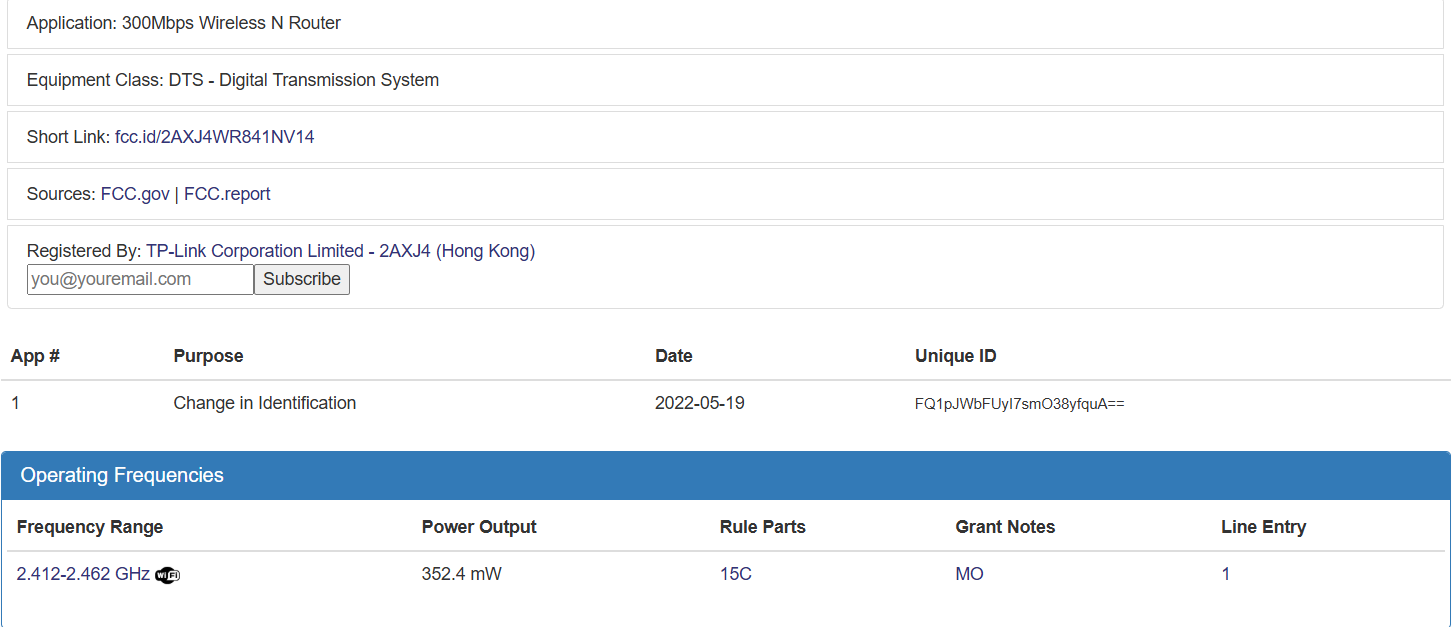Click the Purpose column header
The height and width of the screenshot is (627, 1454).
point(208,356)
